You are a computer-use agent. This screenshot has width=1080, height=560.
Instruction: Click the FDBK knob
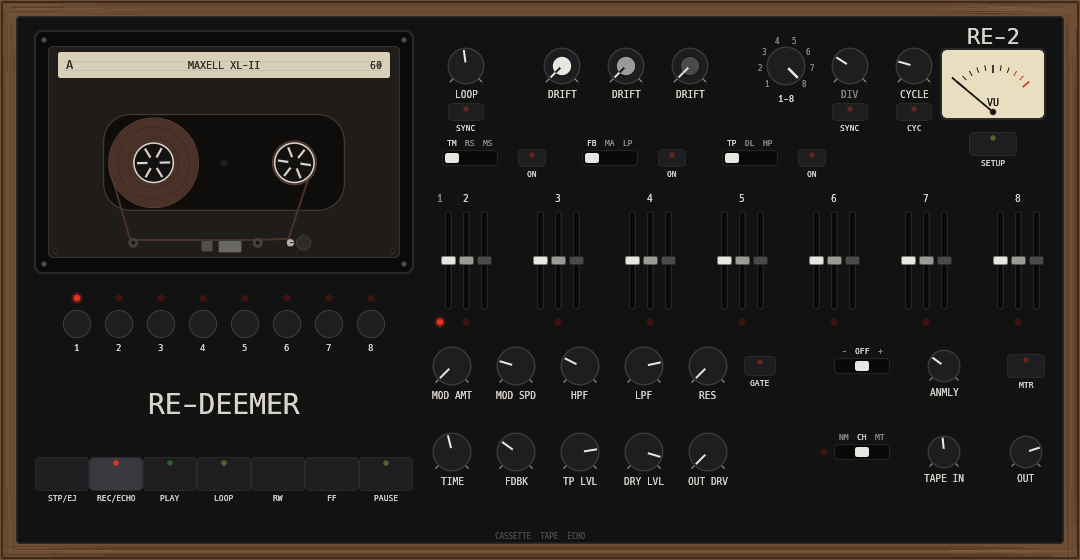[x=516, y=452]
